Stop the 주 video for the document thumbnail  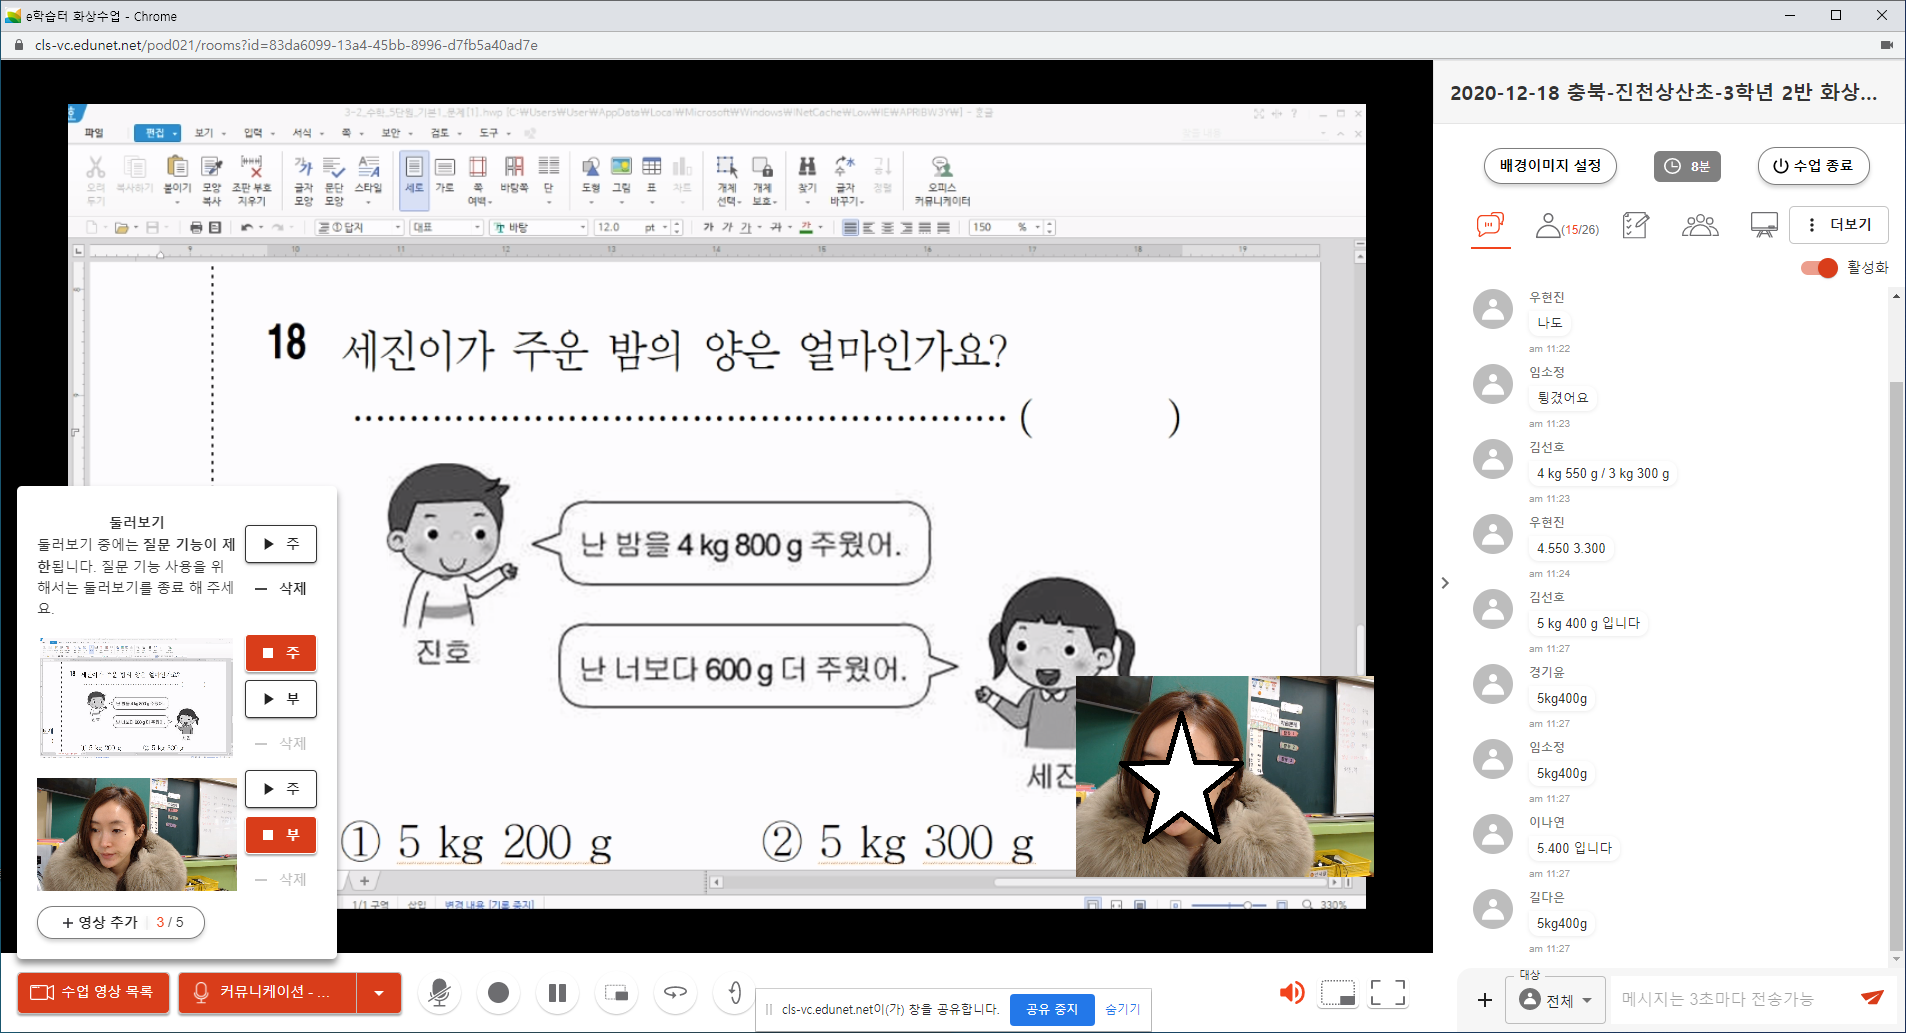tap(281, 653)
